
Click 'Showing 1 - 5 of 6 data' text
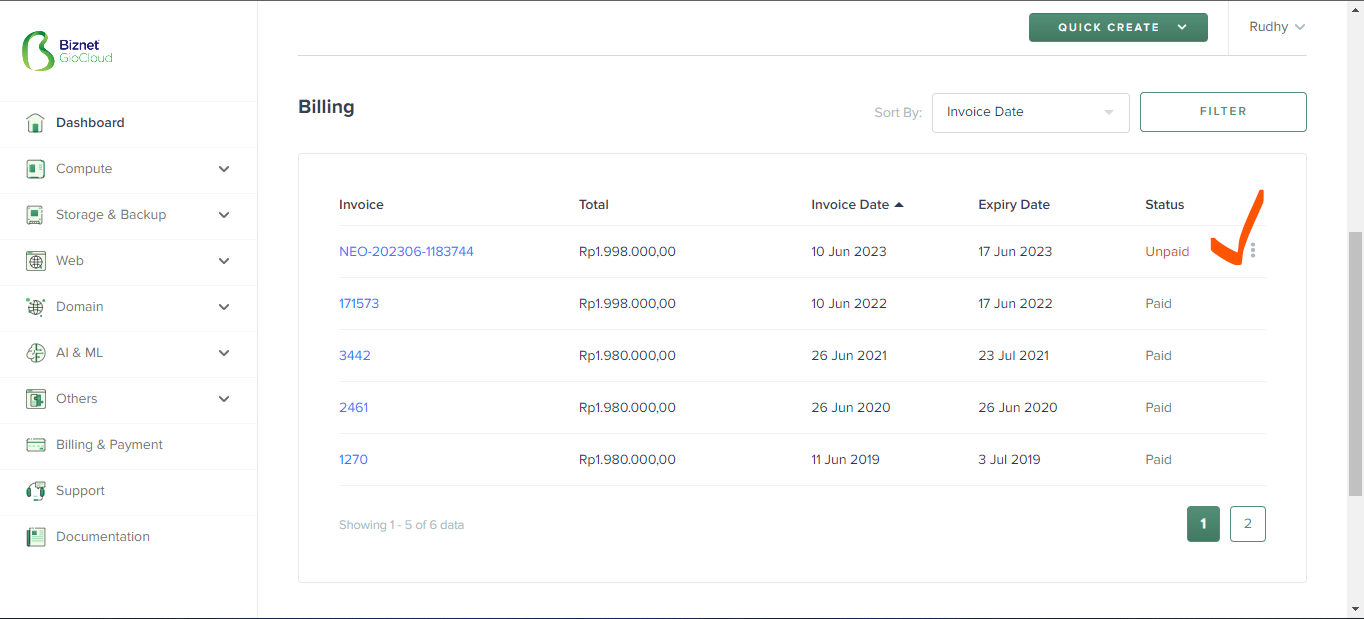click(401, 525)
